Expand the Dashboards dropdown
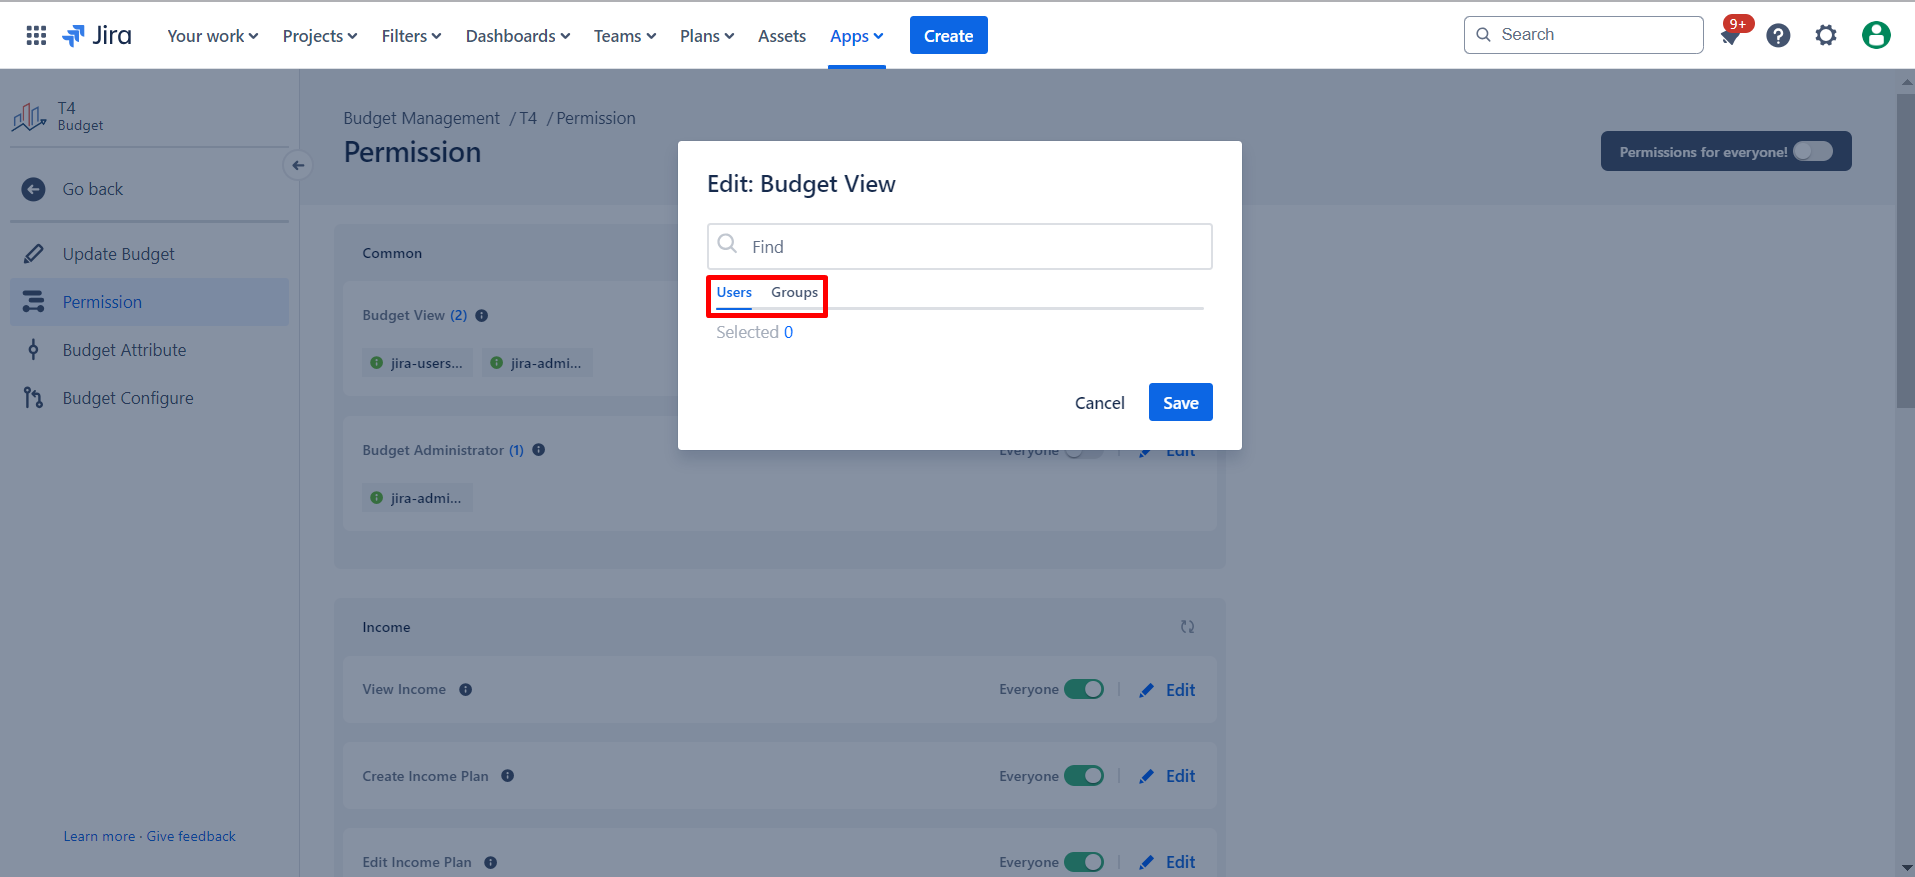 pos(518,36)
